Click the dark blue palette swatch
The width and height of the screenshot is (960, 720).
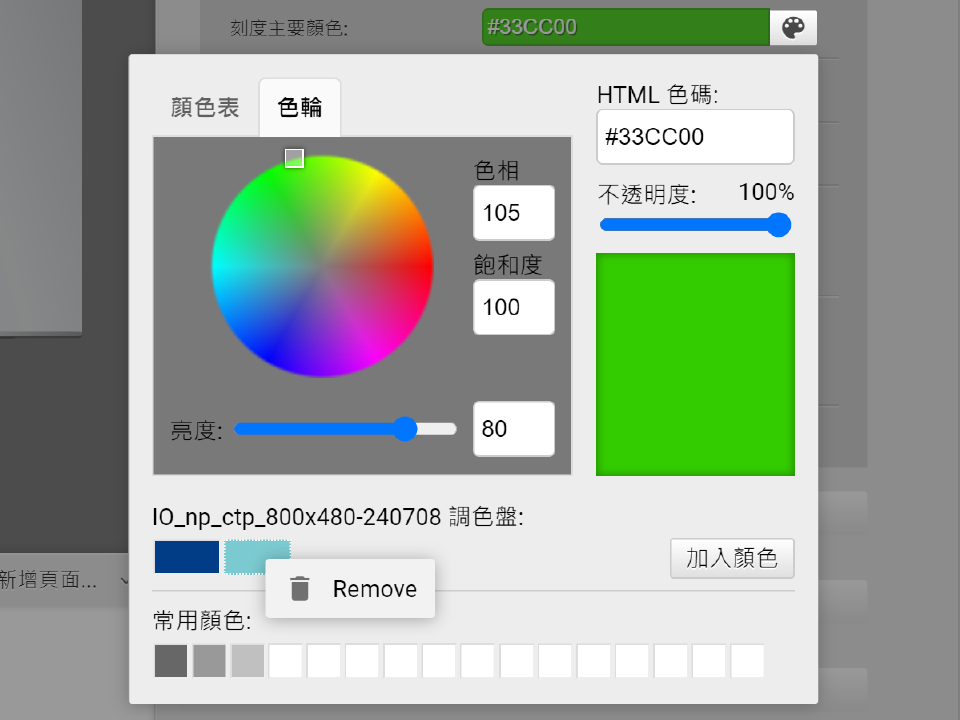pos(186,556)
